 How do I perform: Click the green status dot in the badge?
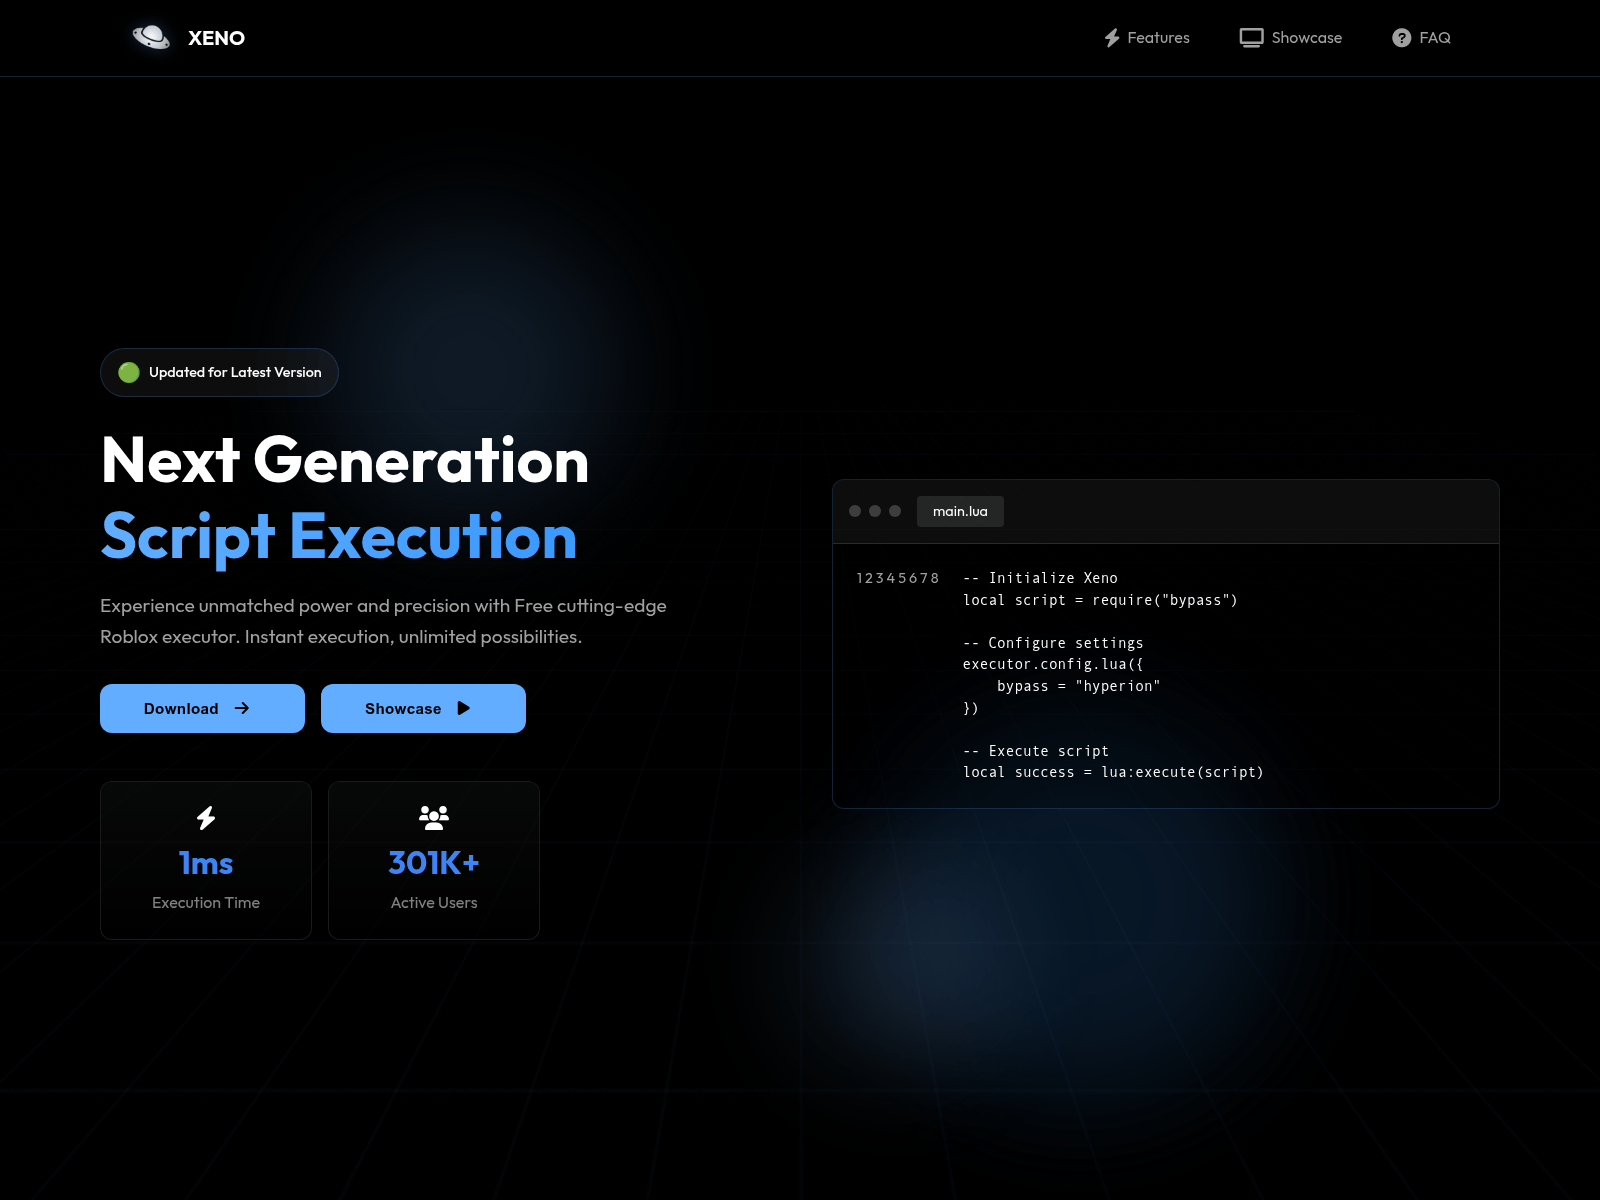click(129, 372)
